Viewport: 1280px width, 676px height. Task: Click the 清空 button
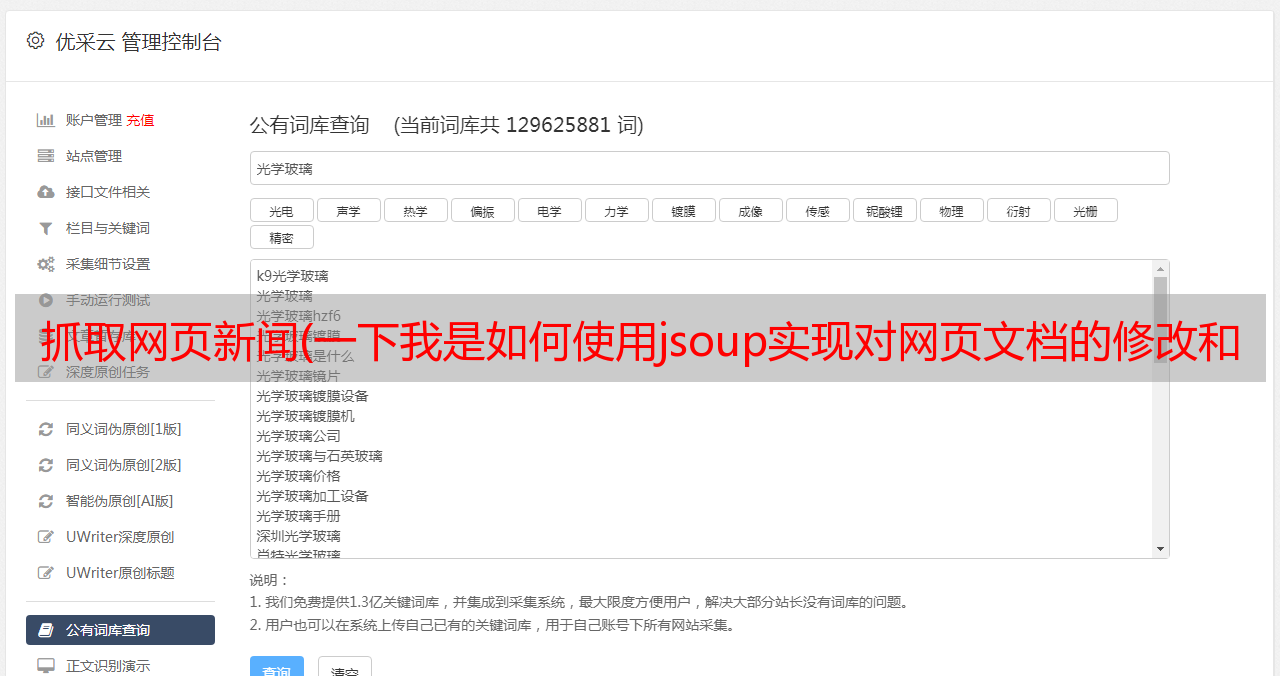click(345, 668)
